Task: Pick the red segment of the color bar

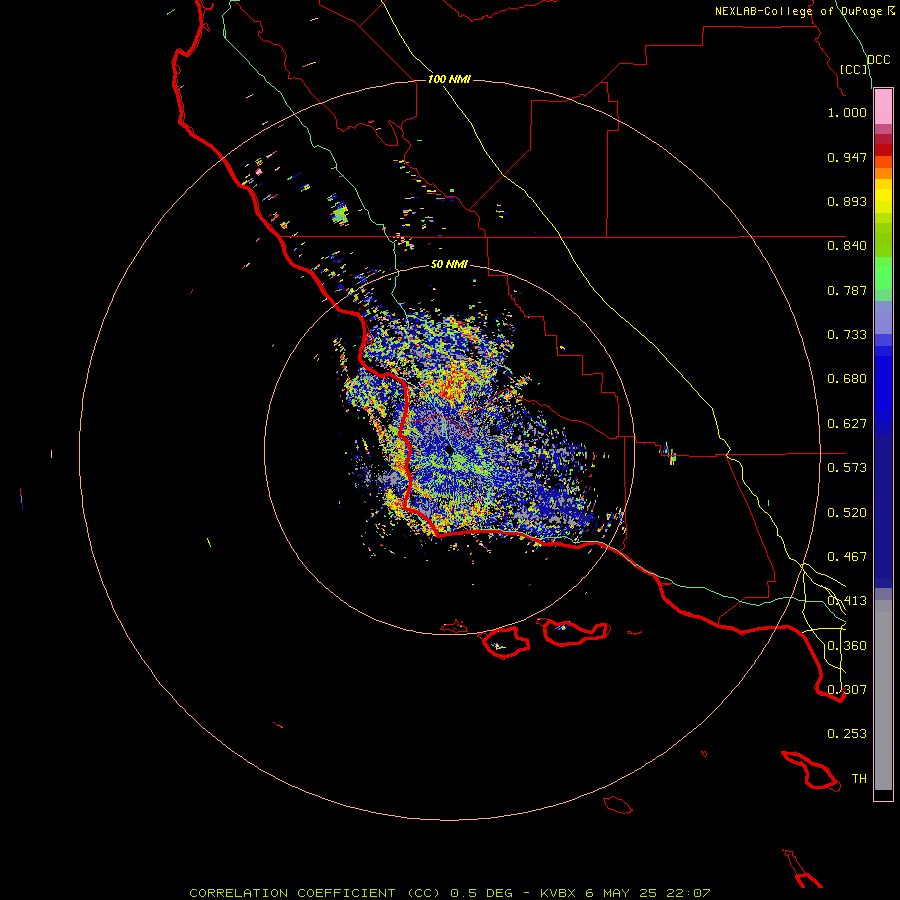Action: (883, 150)
